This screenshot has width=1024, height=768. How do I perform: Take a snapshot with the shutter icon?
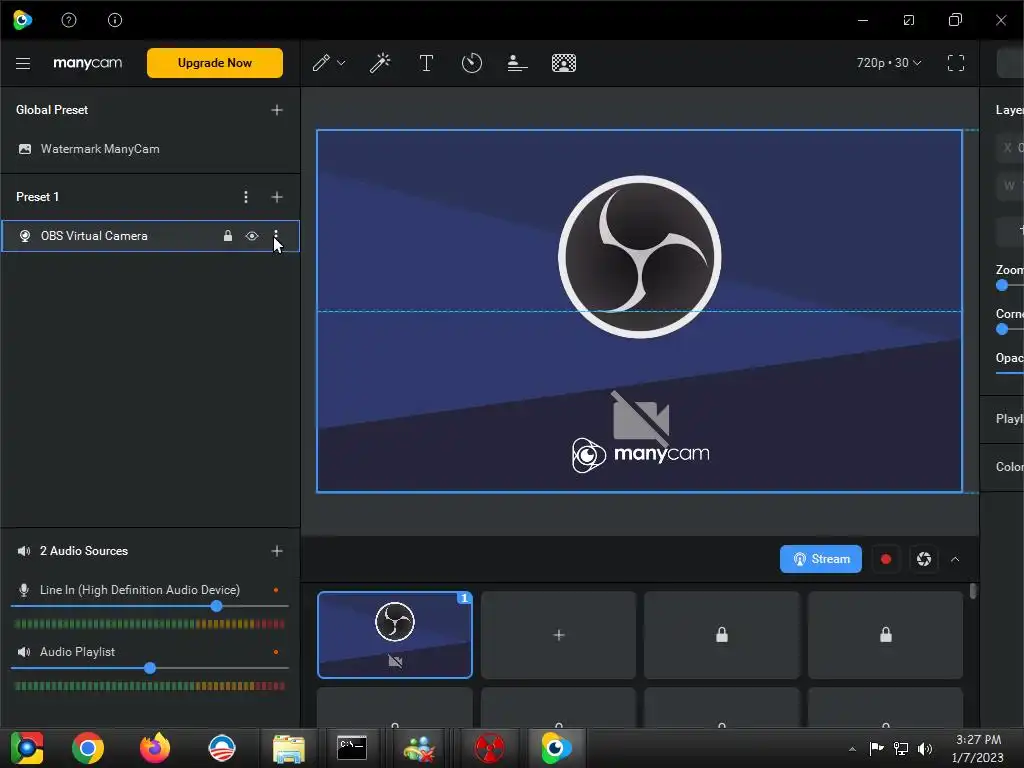click(923, 559)
